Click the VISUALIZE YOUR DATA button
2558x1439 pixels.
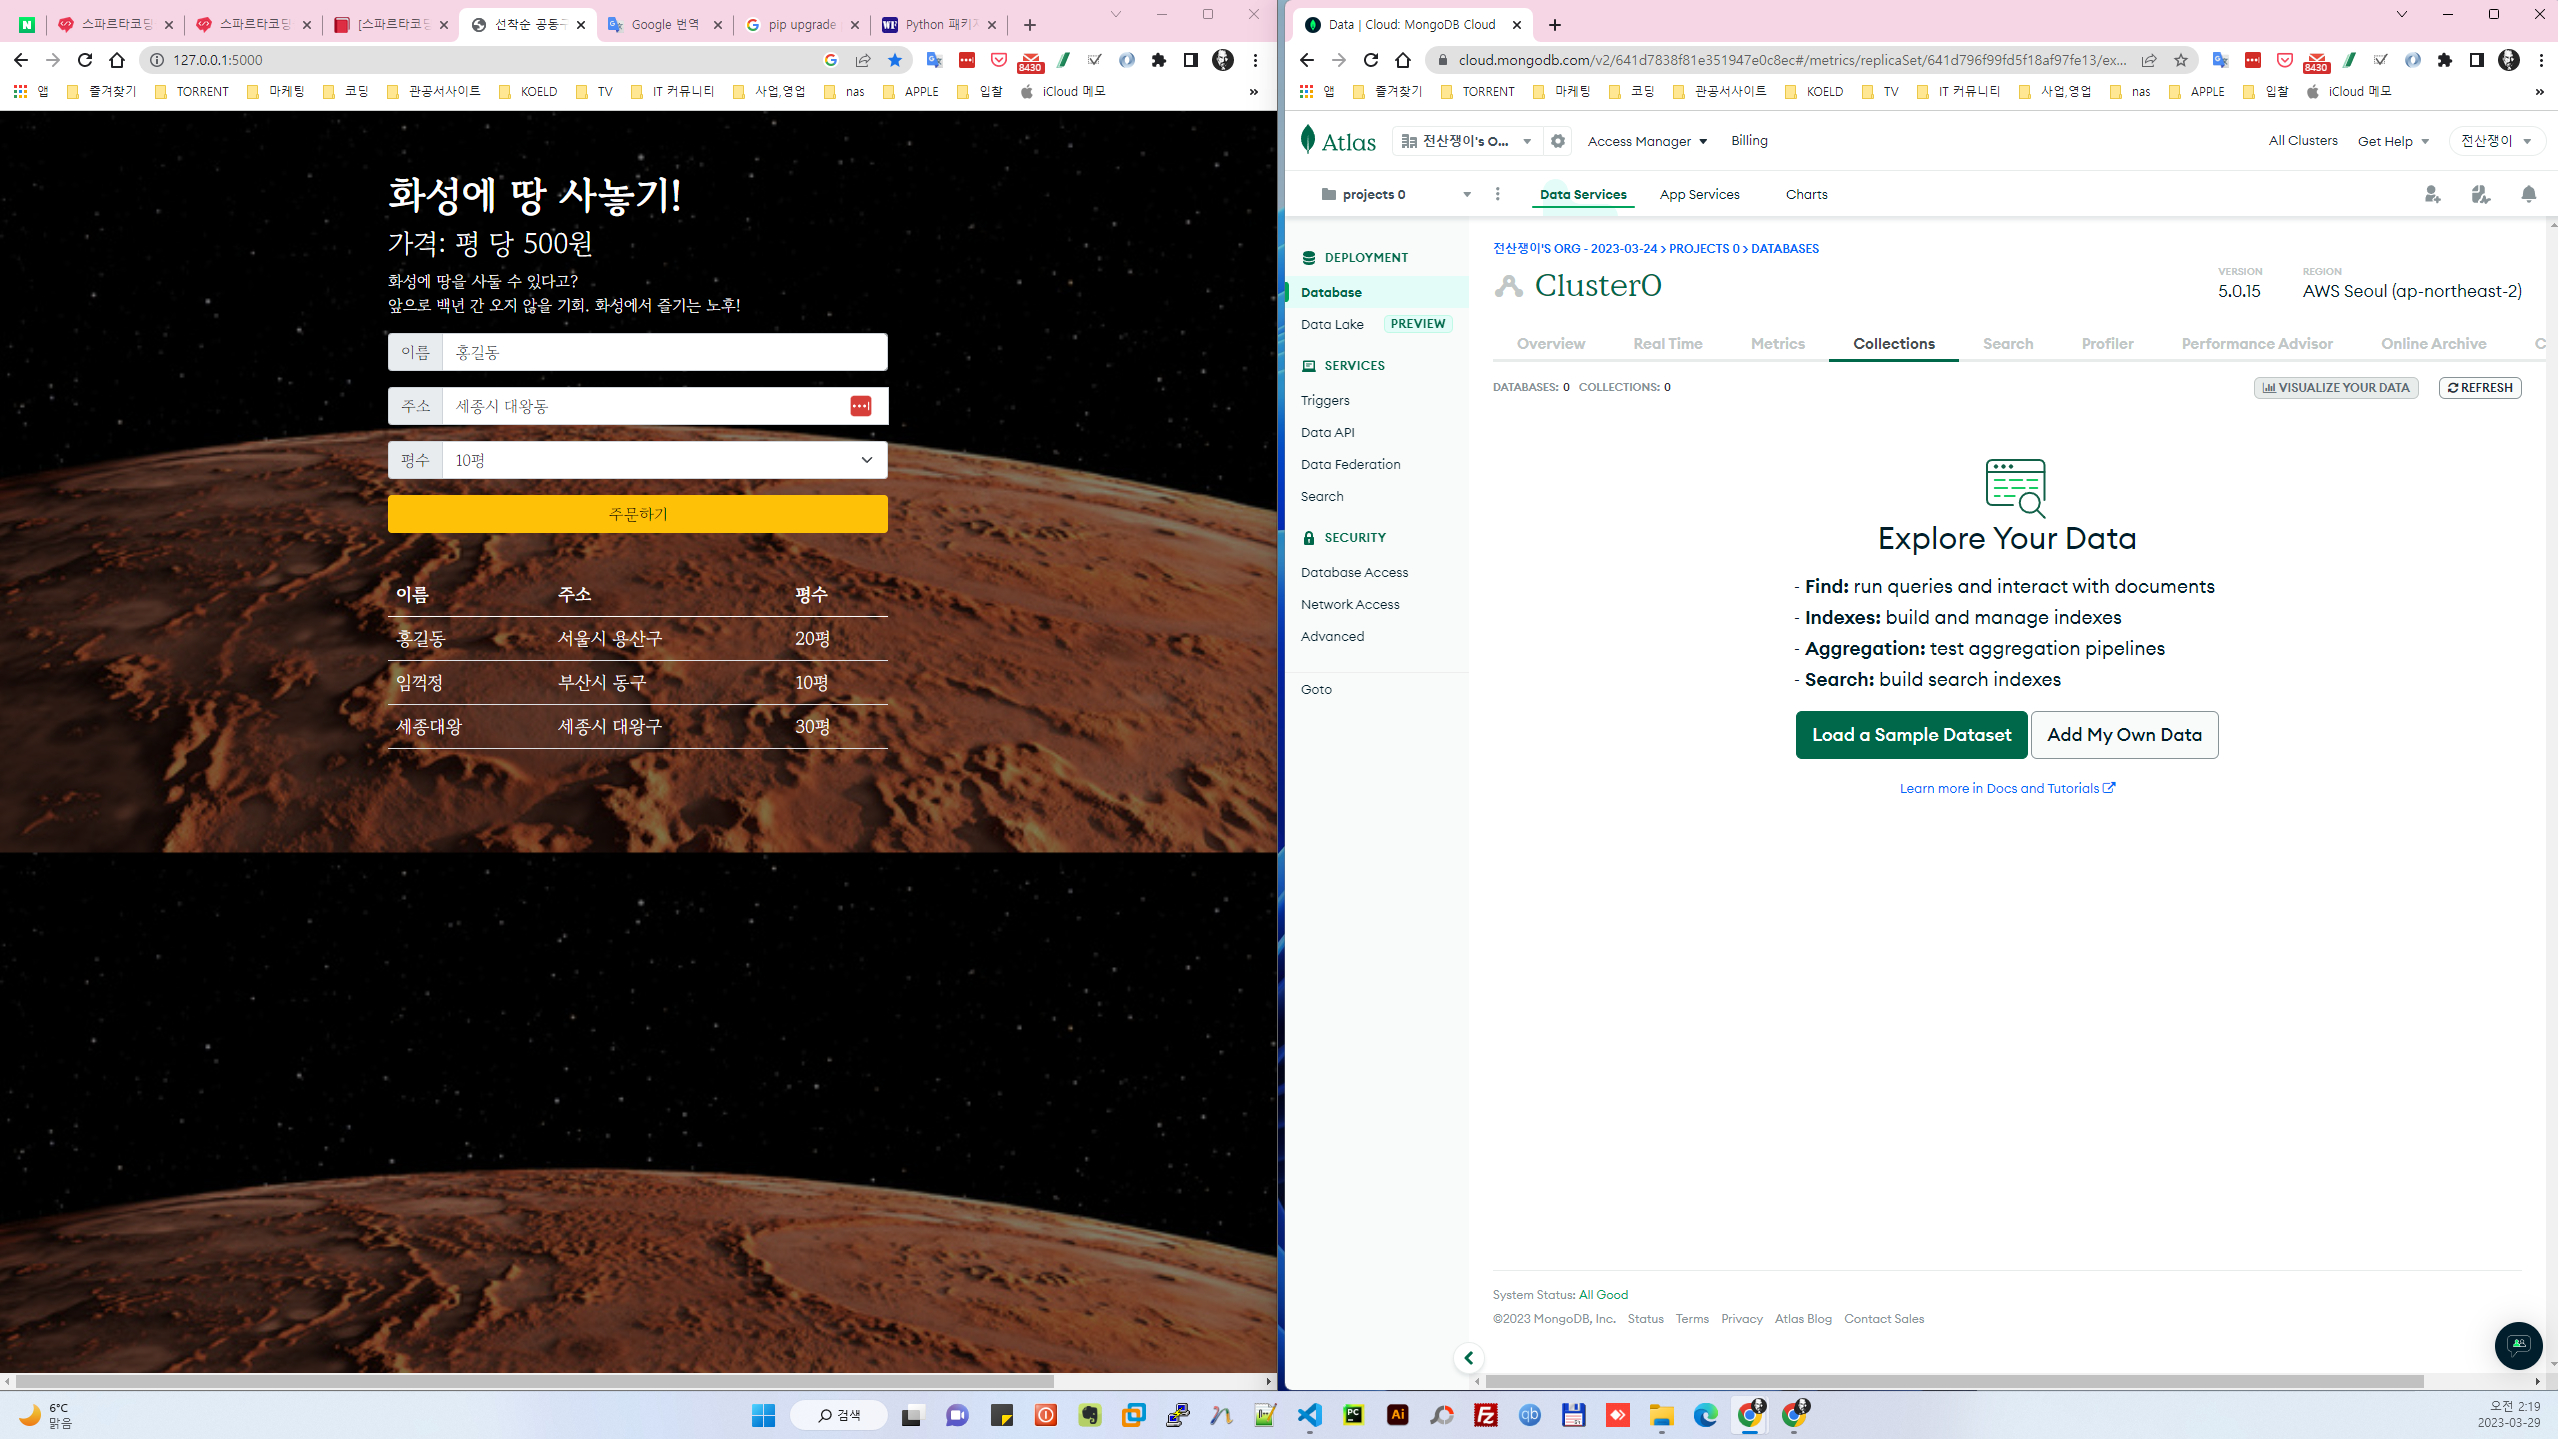tap(2335, 388)
